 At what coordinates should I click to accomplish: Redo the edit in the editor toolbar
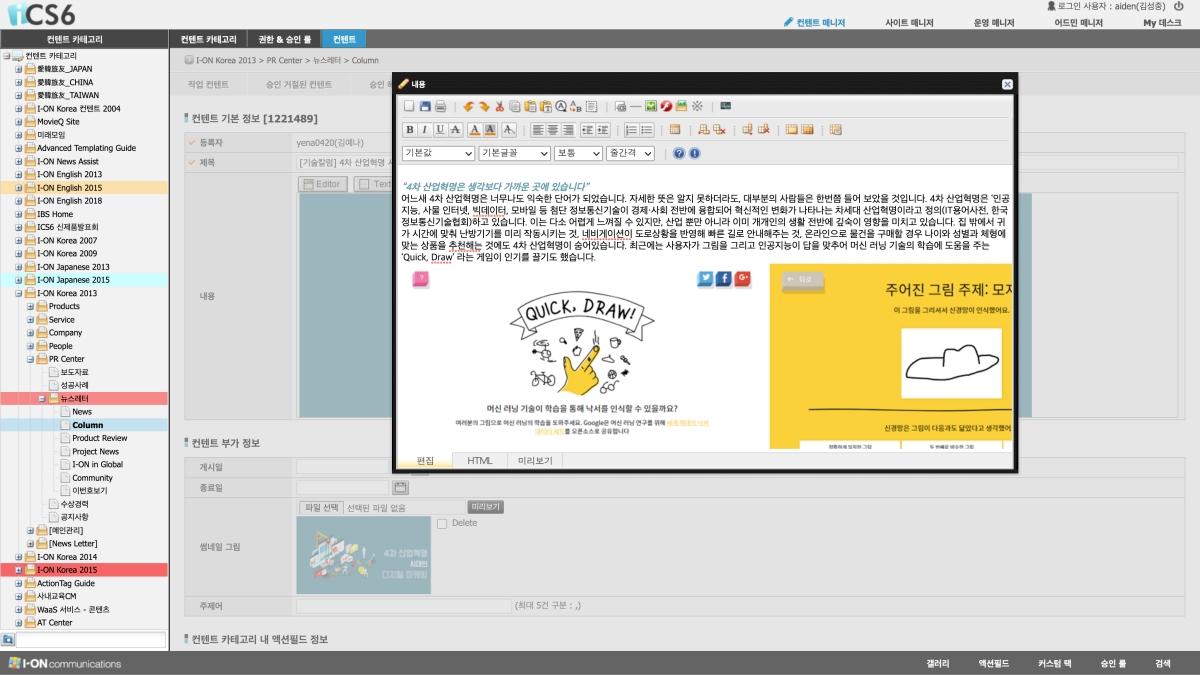coord(484,106)
